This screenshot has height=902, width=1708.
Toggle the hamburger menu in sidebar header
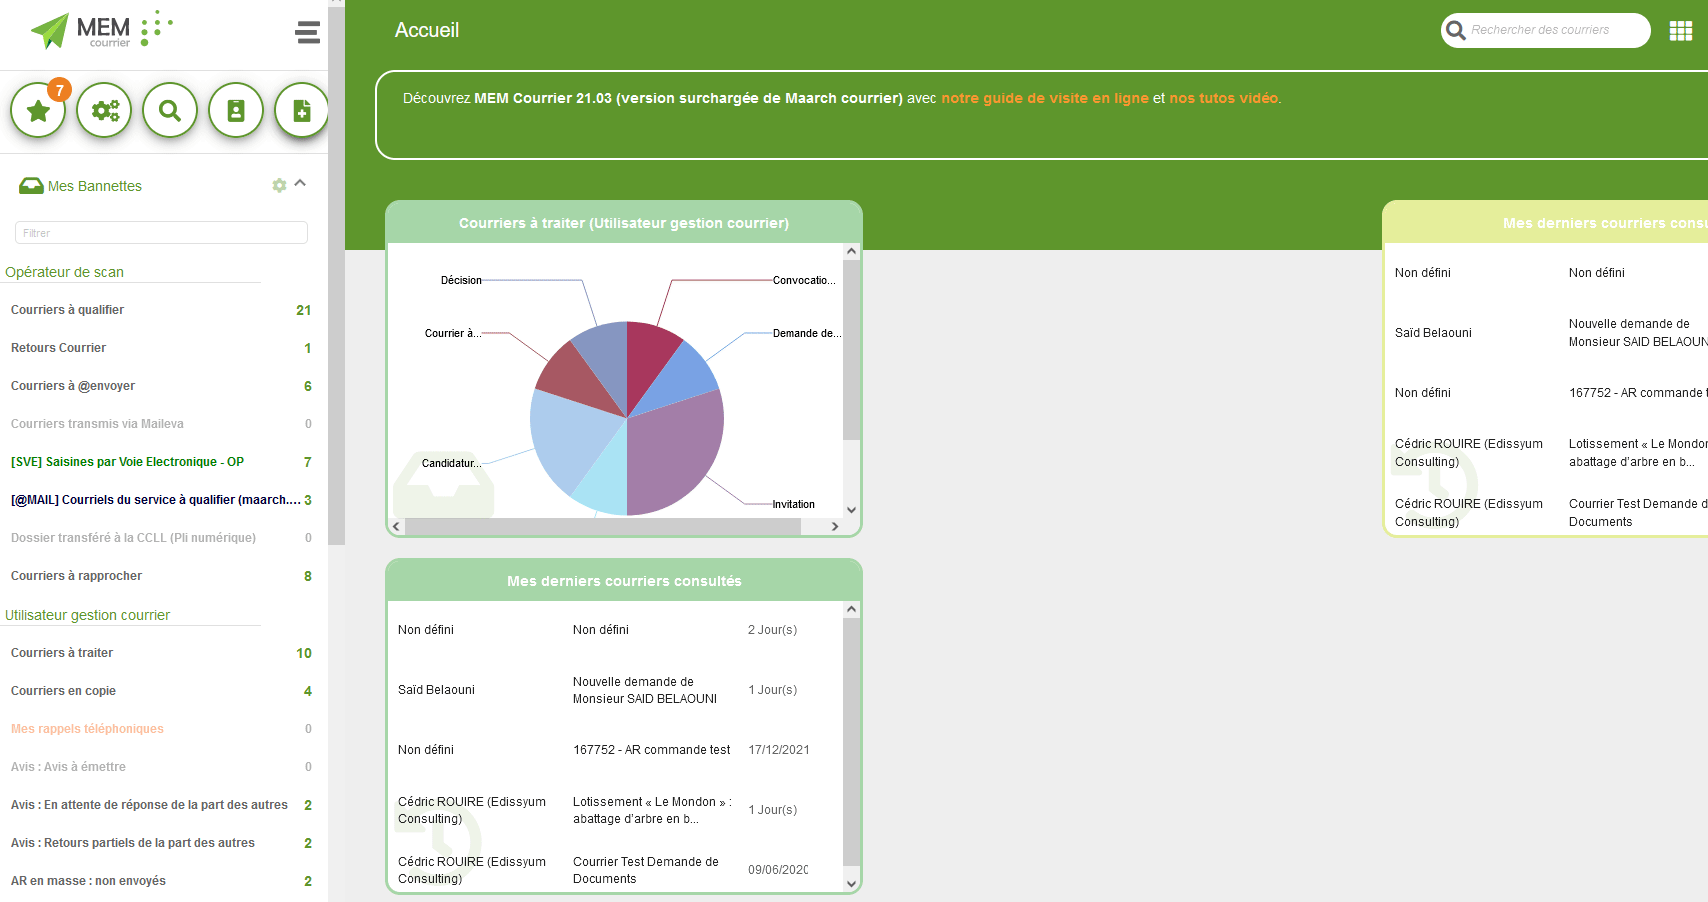pos(307,33)
